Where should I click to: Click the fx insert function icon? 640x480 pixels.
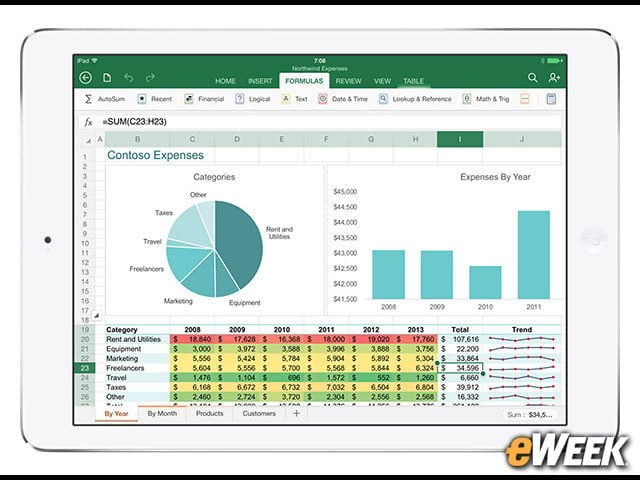click(88, 122)
